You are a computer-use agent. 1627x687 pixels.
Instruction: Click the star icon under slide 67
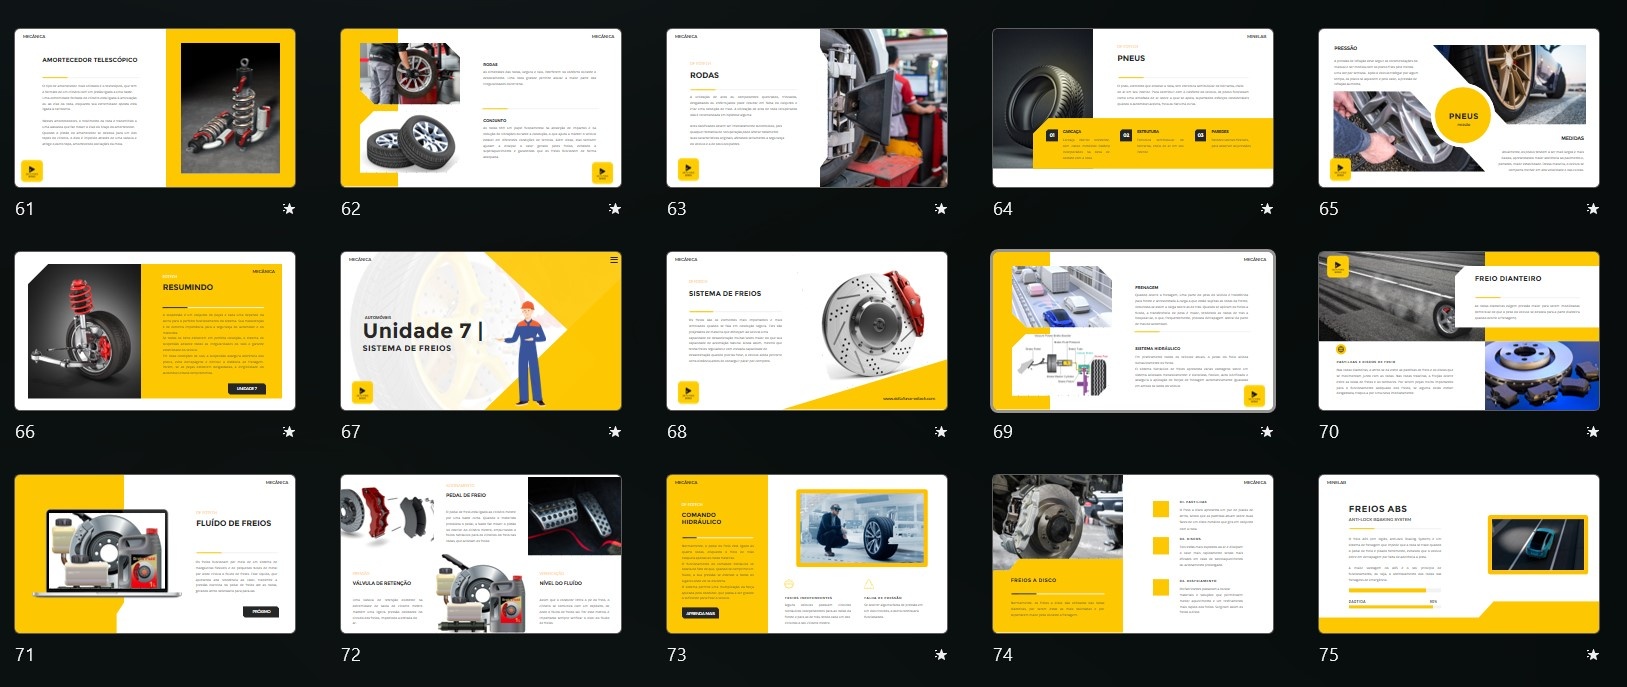coord(614,432)
